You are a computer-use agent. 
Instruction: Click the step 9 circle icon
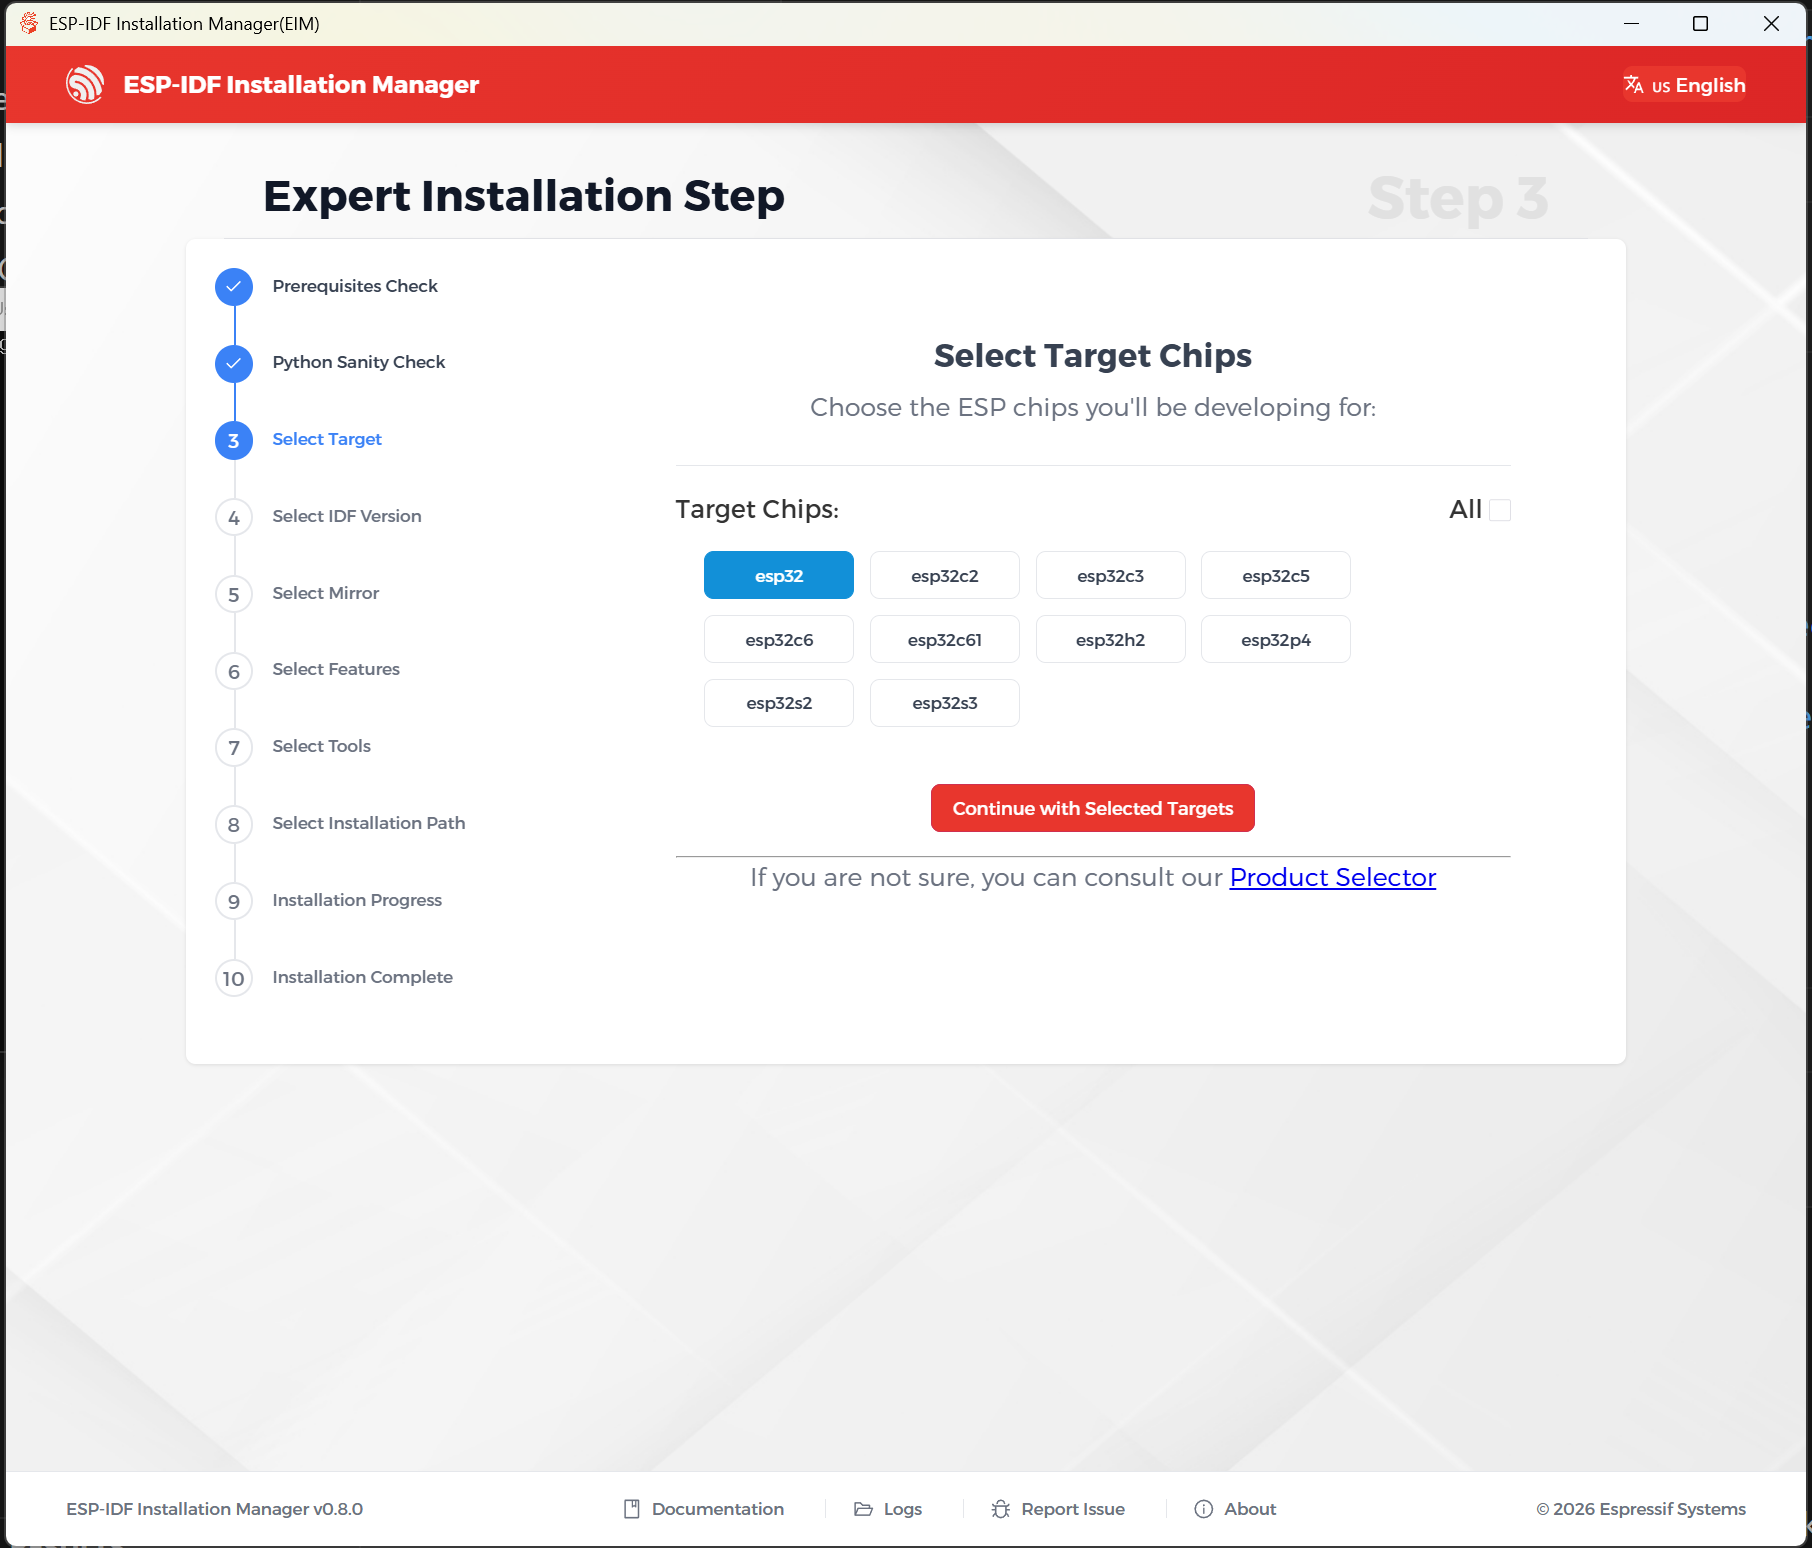[x=234, y=901]
